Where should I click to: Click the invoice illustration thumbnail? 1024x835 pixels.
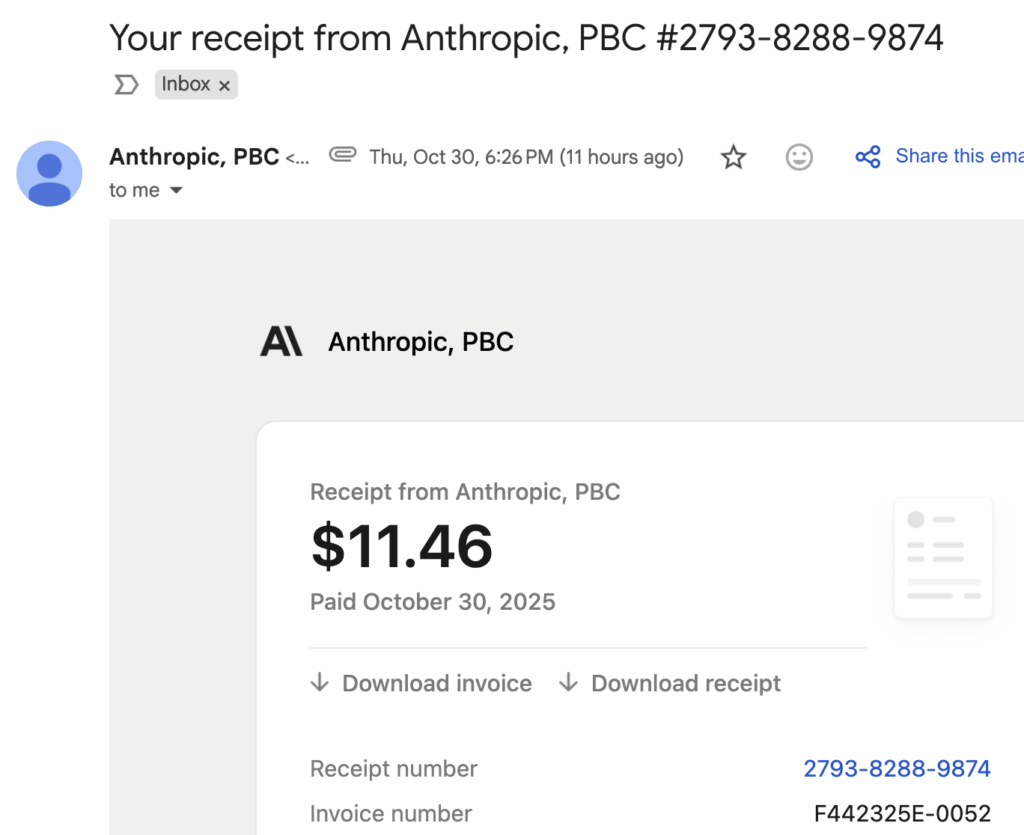coord(943,558)
